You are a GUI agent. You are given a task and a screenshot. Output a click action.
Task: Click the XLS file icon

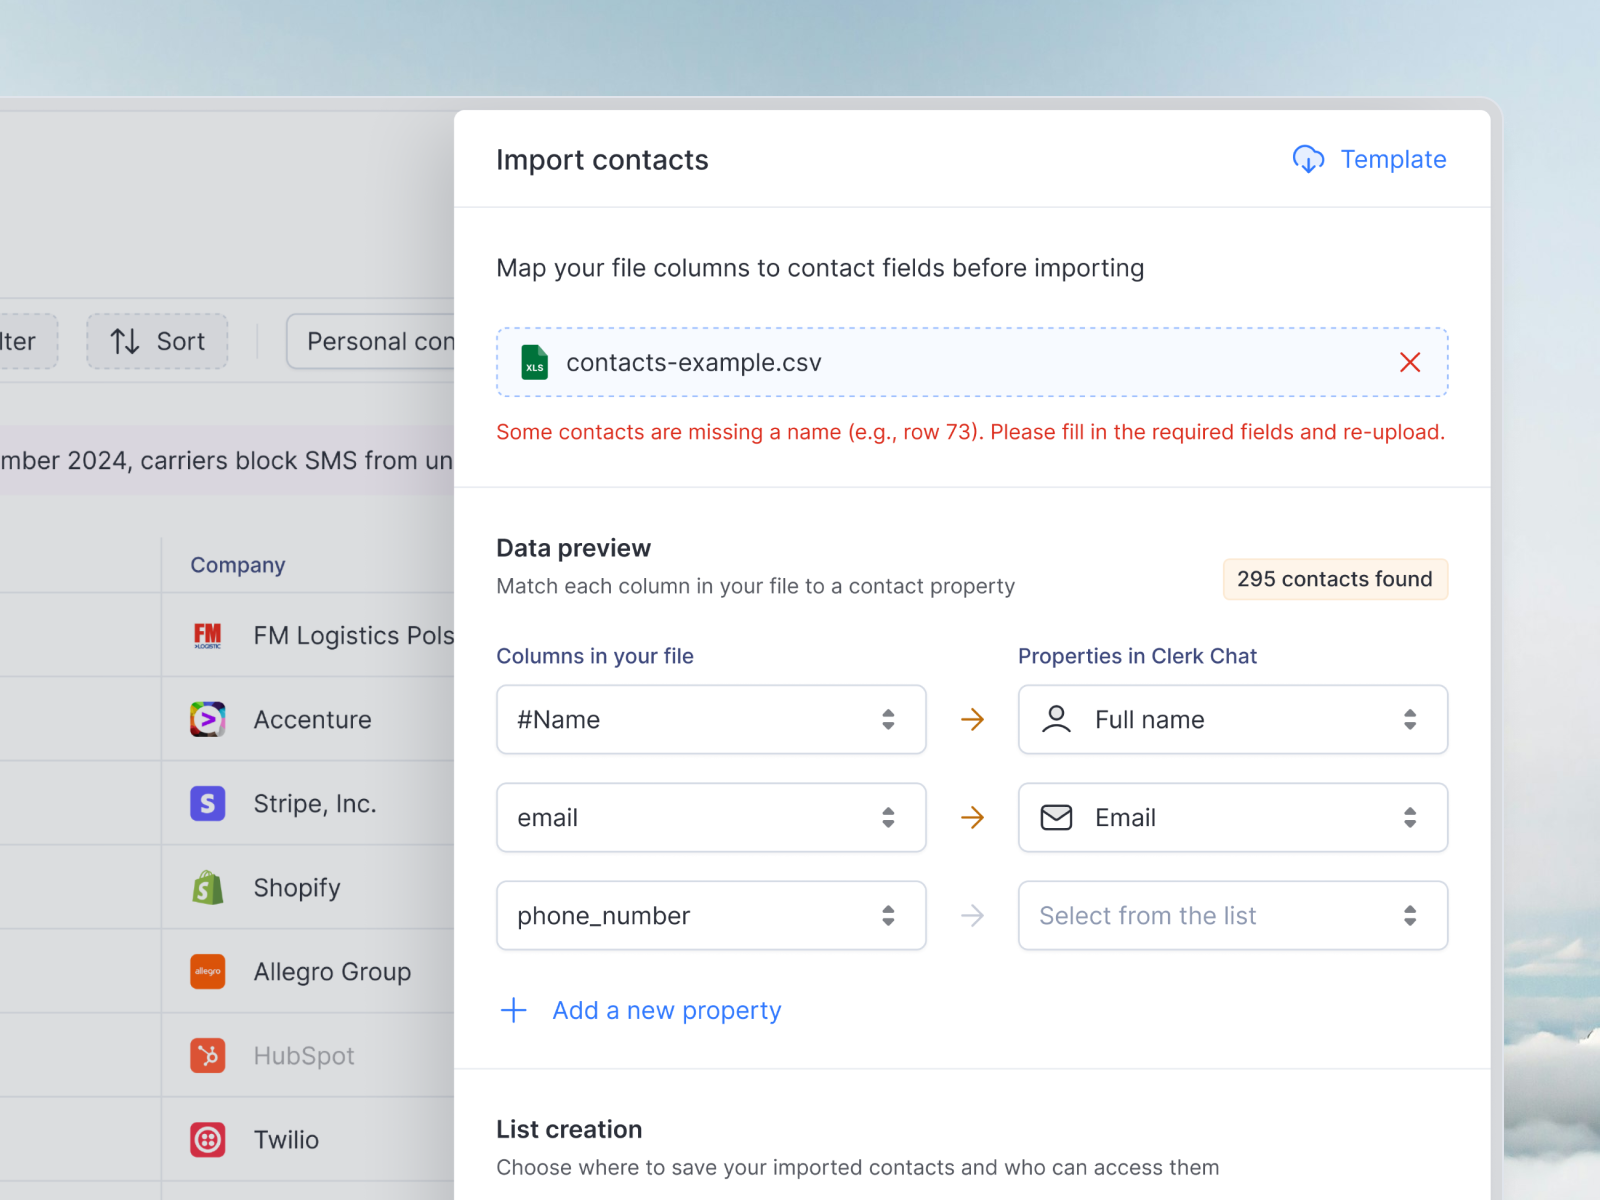(535, 362)
